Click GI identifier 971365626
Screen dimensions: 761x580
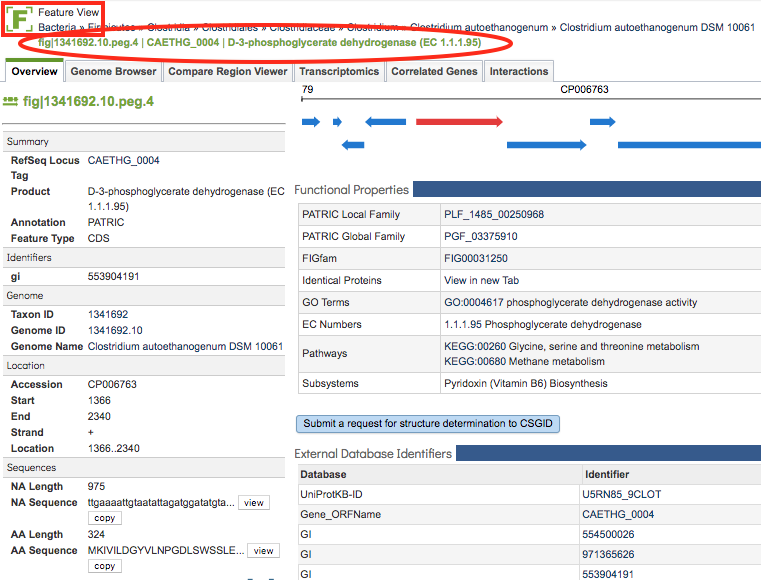608,554
